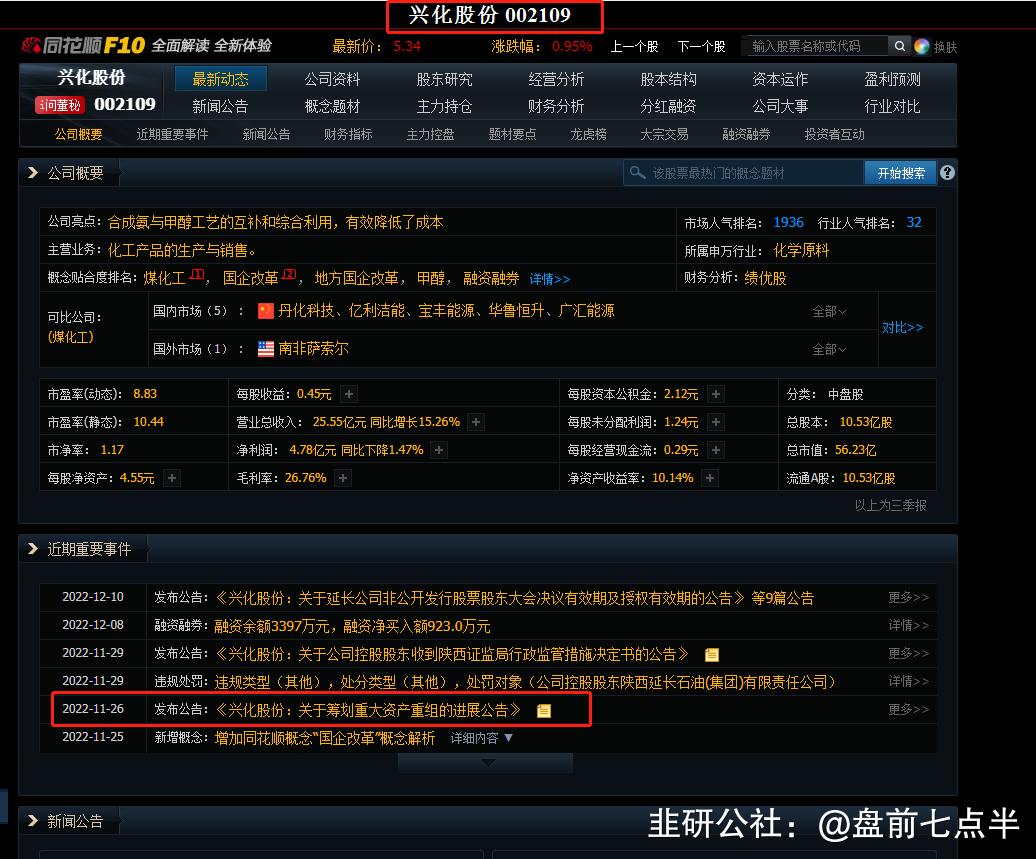Open the 龙虎榜 tab
Image resolution: width=1036 pixels, height=859 pixels.
[x=587, y=133]
